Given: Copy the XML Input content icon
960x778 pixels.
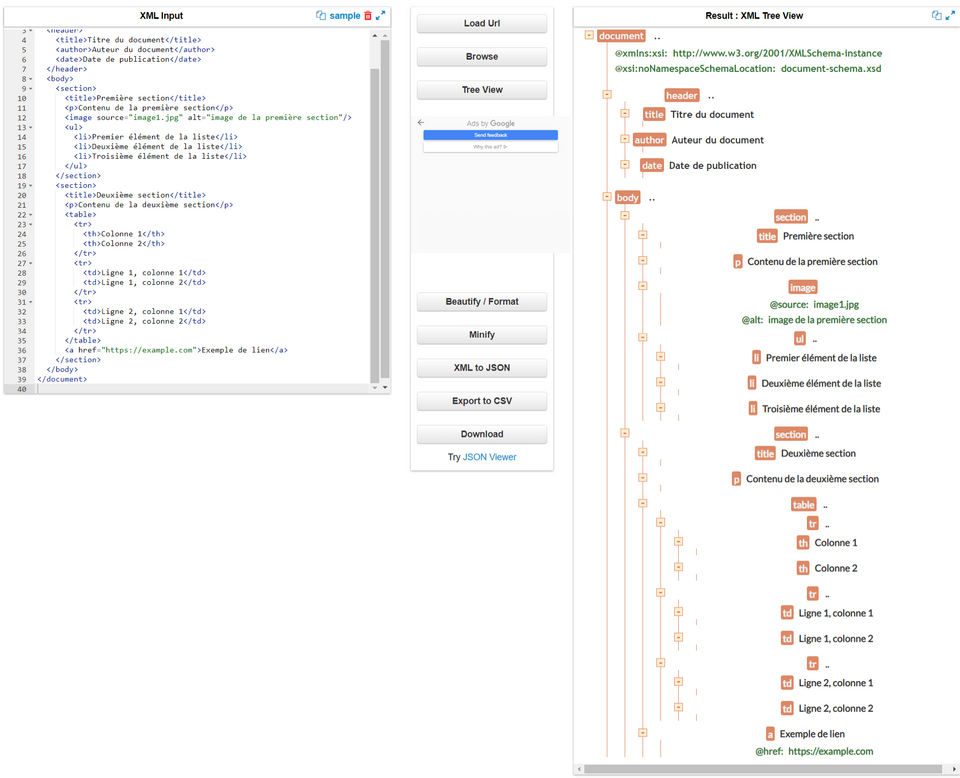Looking at the screenshot, I should [321, 15].
